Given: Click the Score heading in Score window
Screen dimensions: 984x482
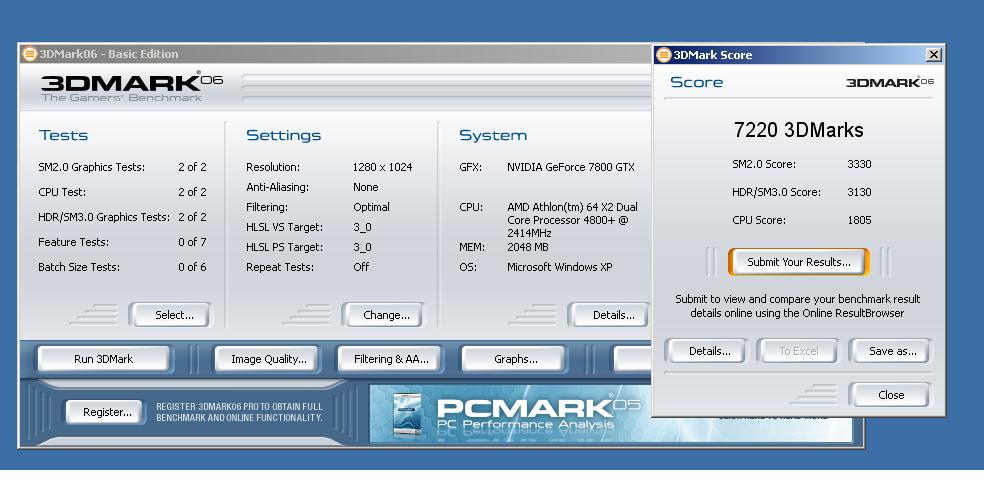Looking at the screenshot, I should click(697, 82).
